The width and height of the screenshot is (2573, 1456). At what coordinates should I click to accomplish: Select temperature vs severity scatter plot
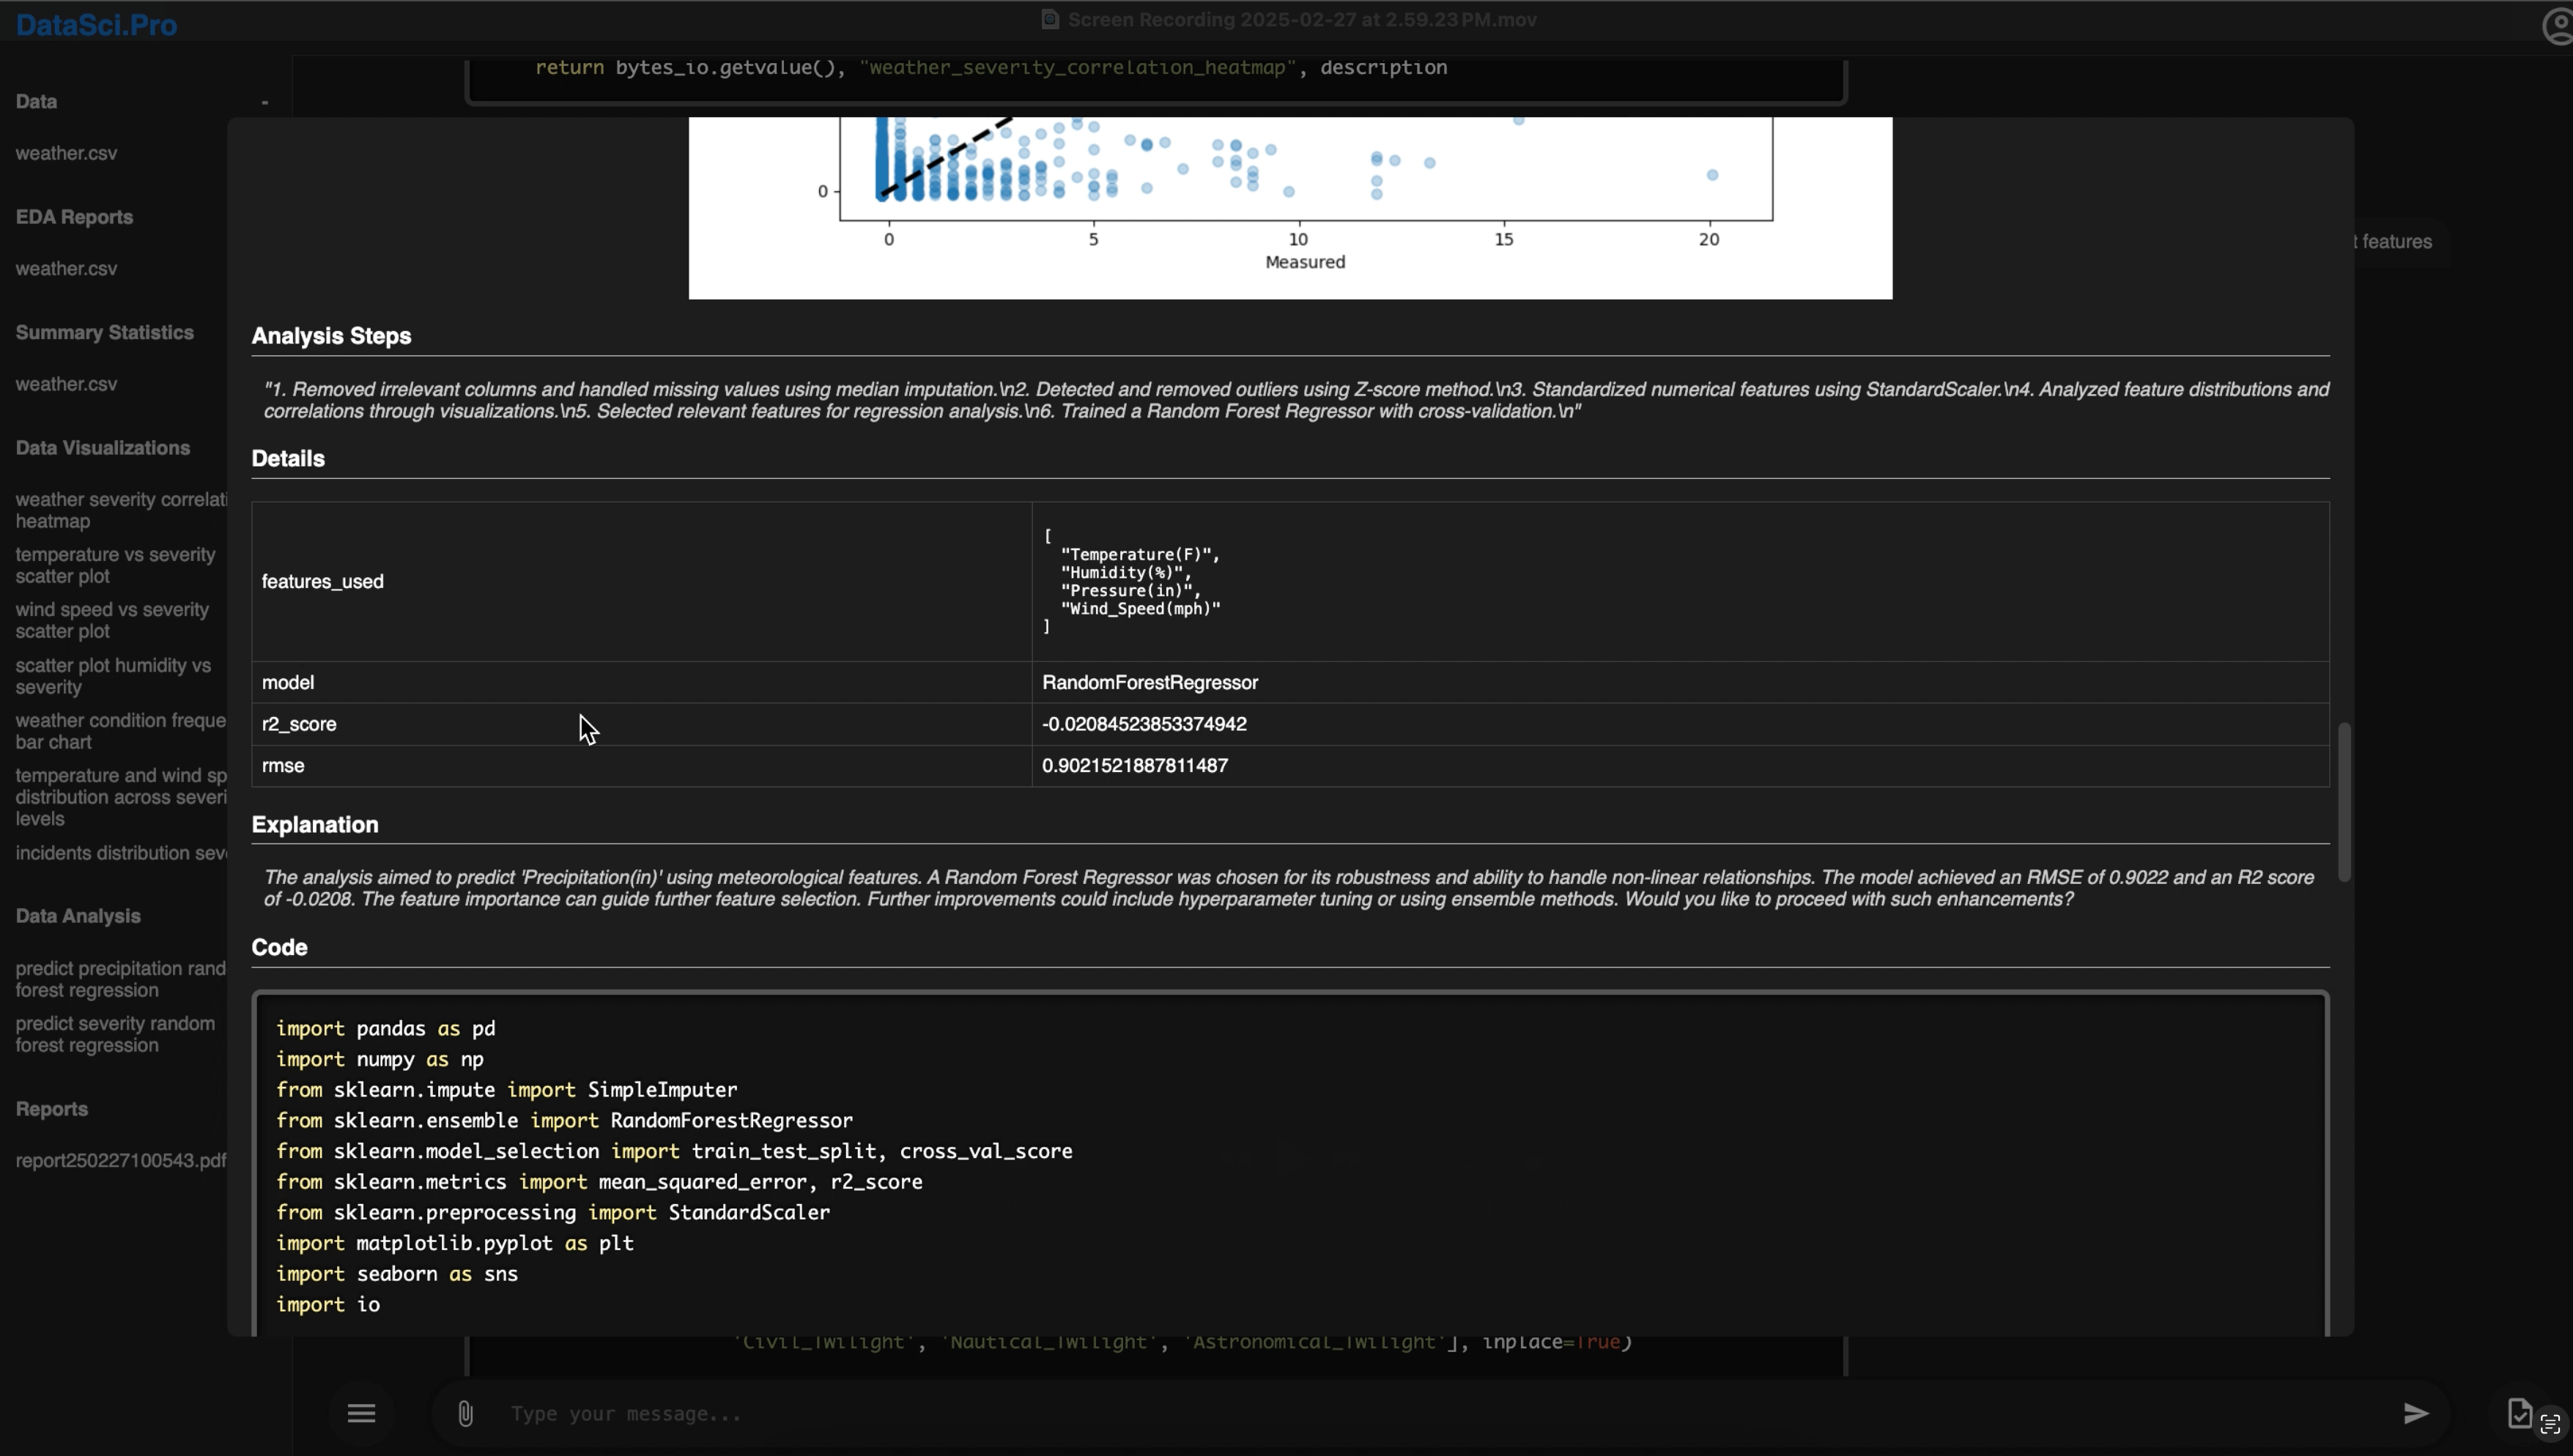tap(115, 565)
